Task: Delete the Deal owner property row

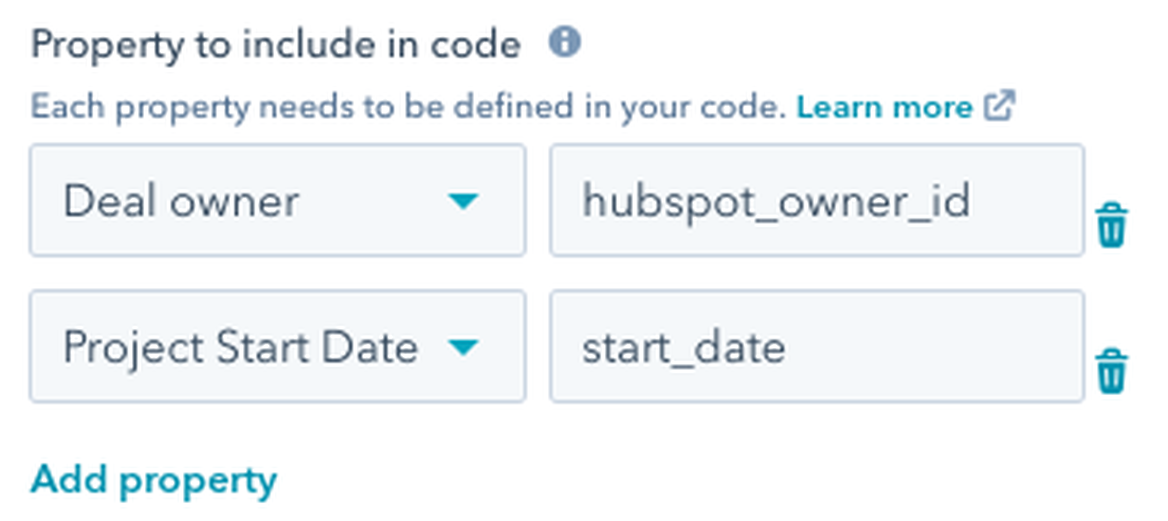Action: 1112,224
